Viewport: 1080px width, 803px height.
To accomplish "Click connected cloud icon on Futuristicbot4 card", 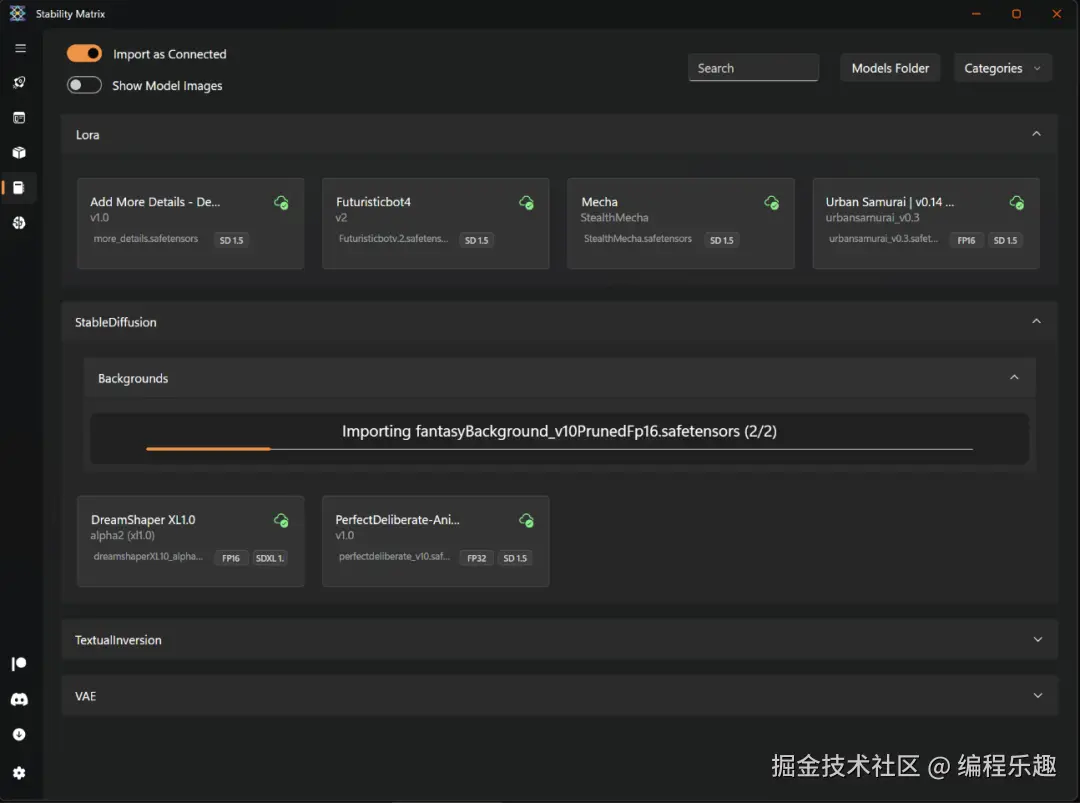I will tap(526, 202).
